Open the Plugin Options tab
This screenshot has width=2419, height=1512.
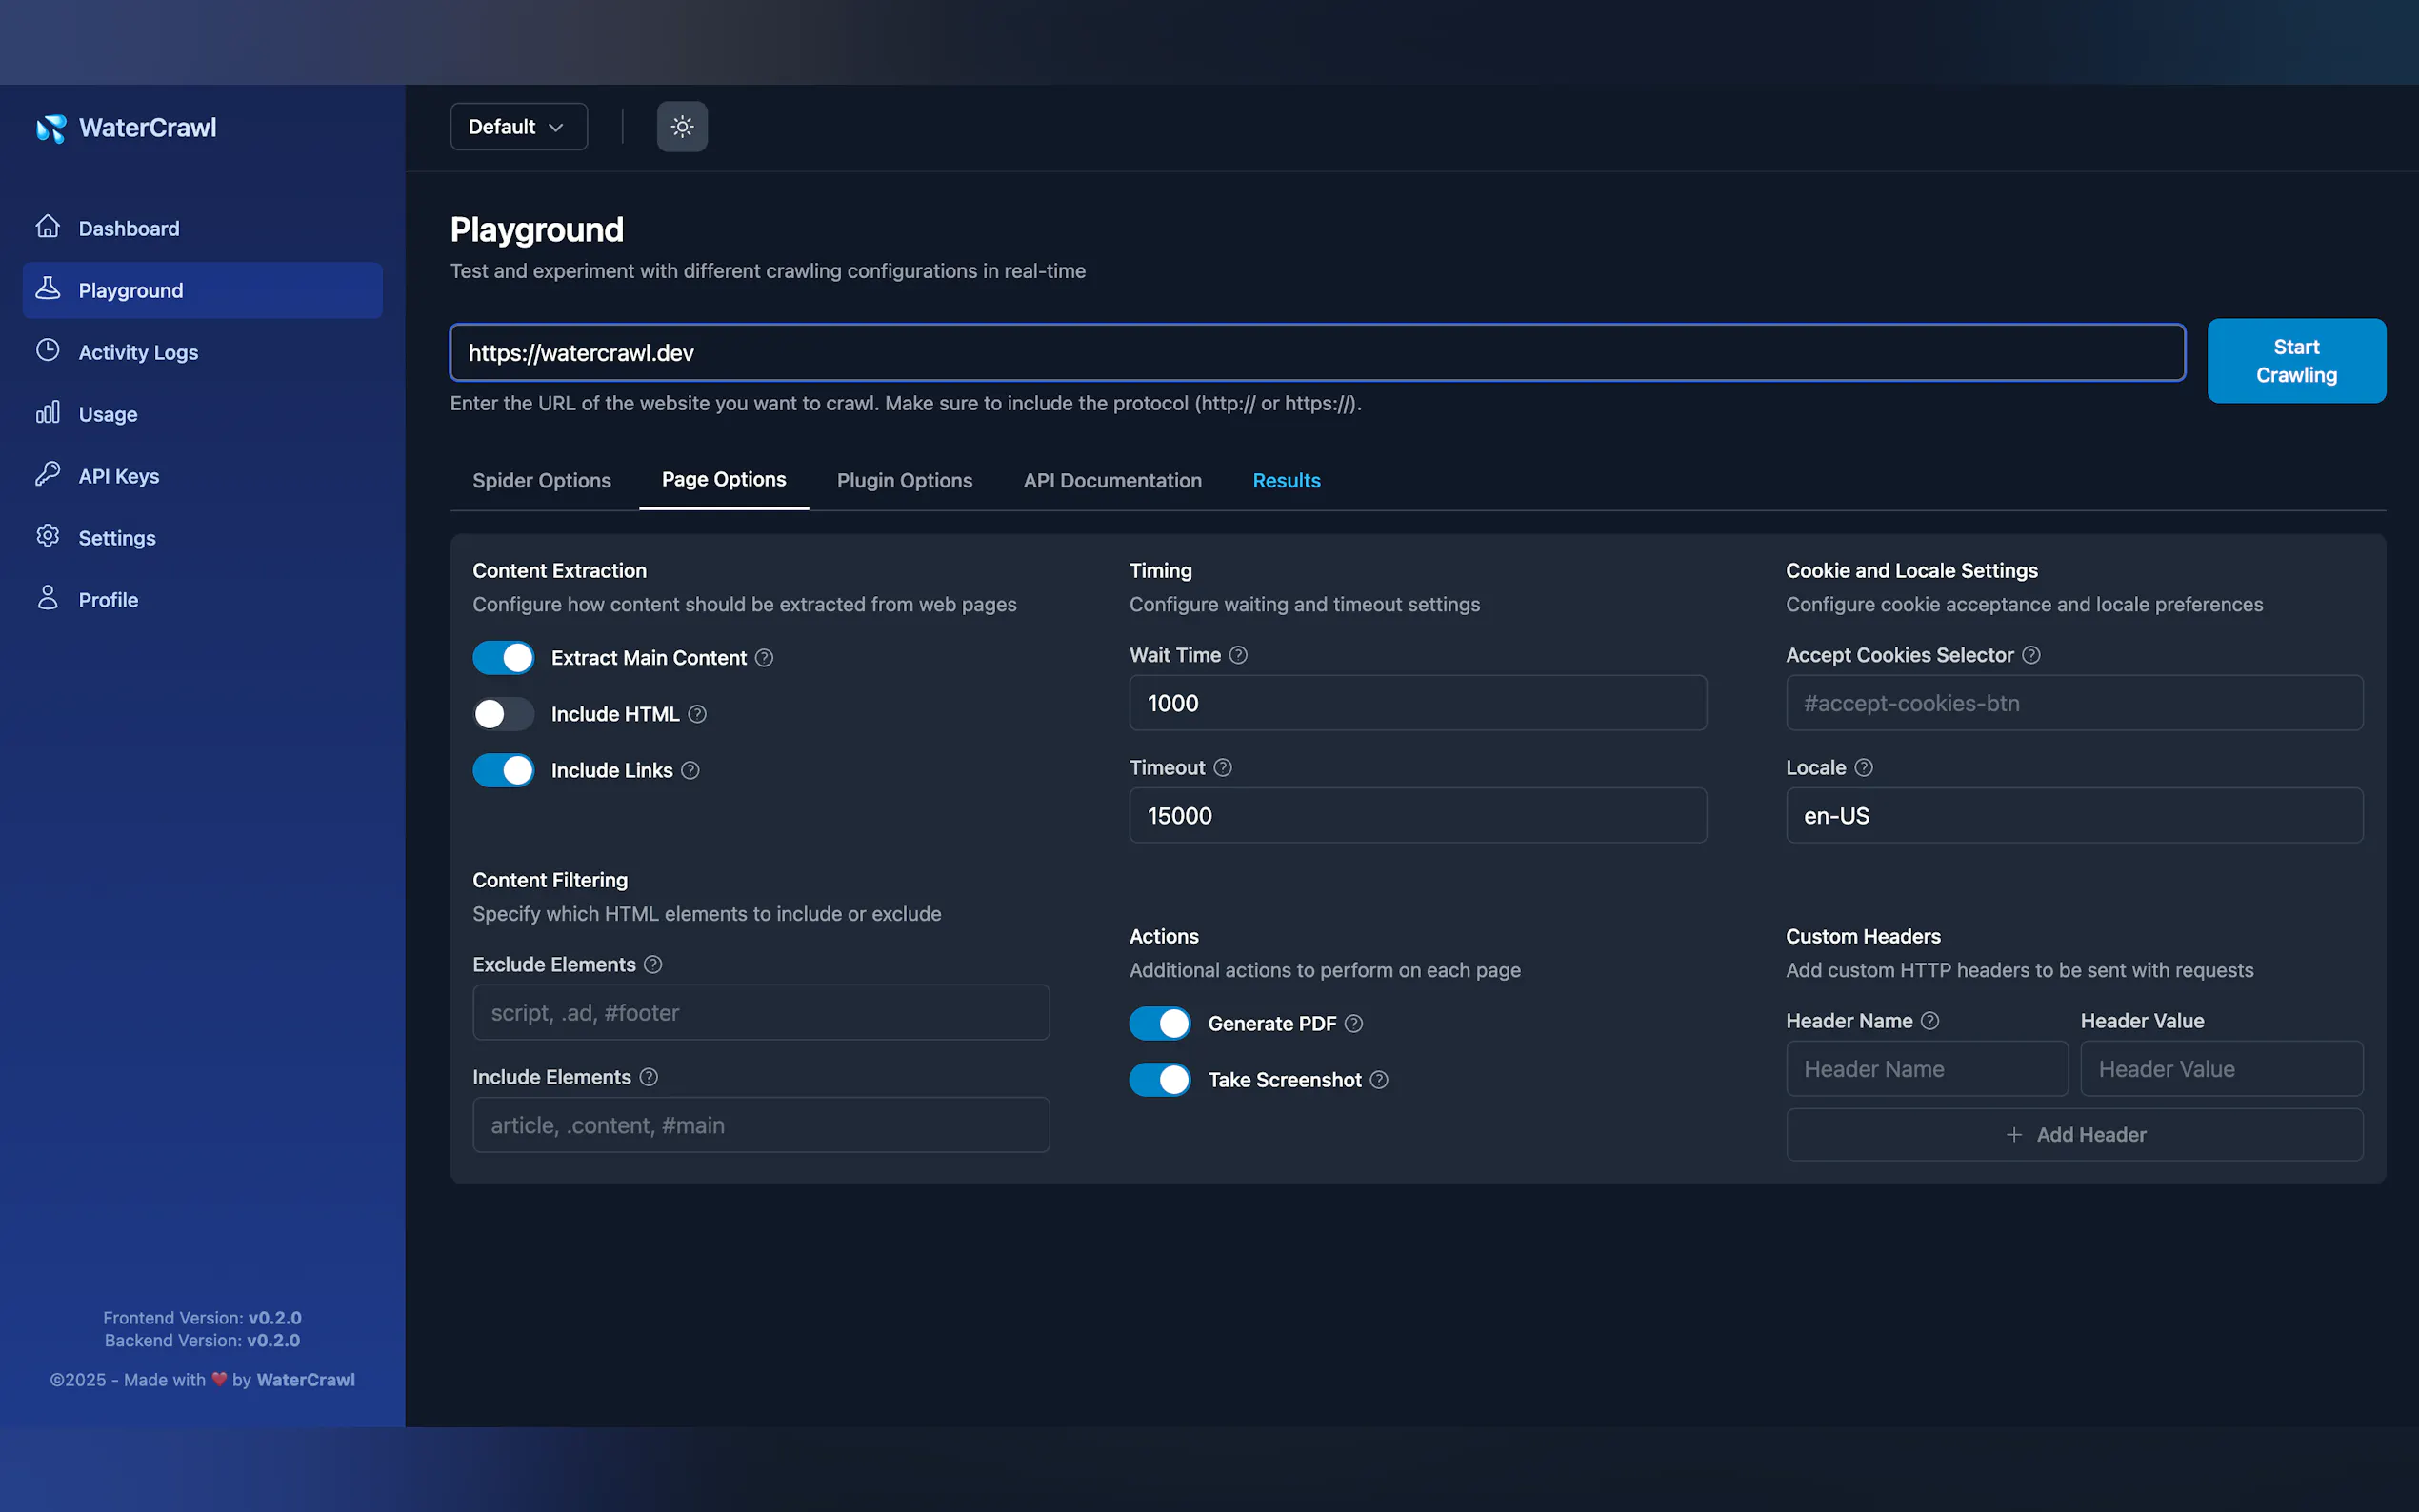point(904,481)
